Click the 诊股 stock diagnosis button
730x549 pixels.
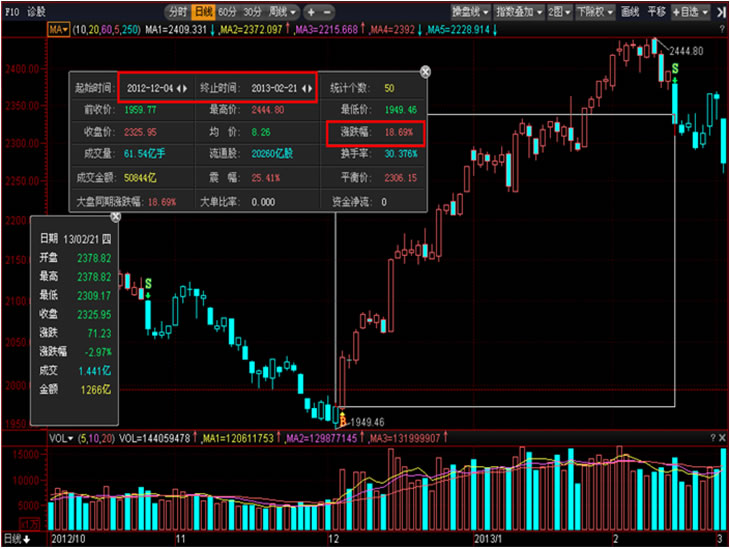tap(36, 12)
